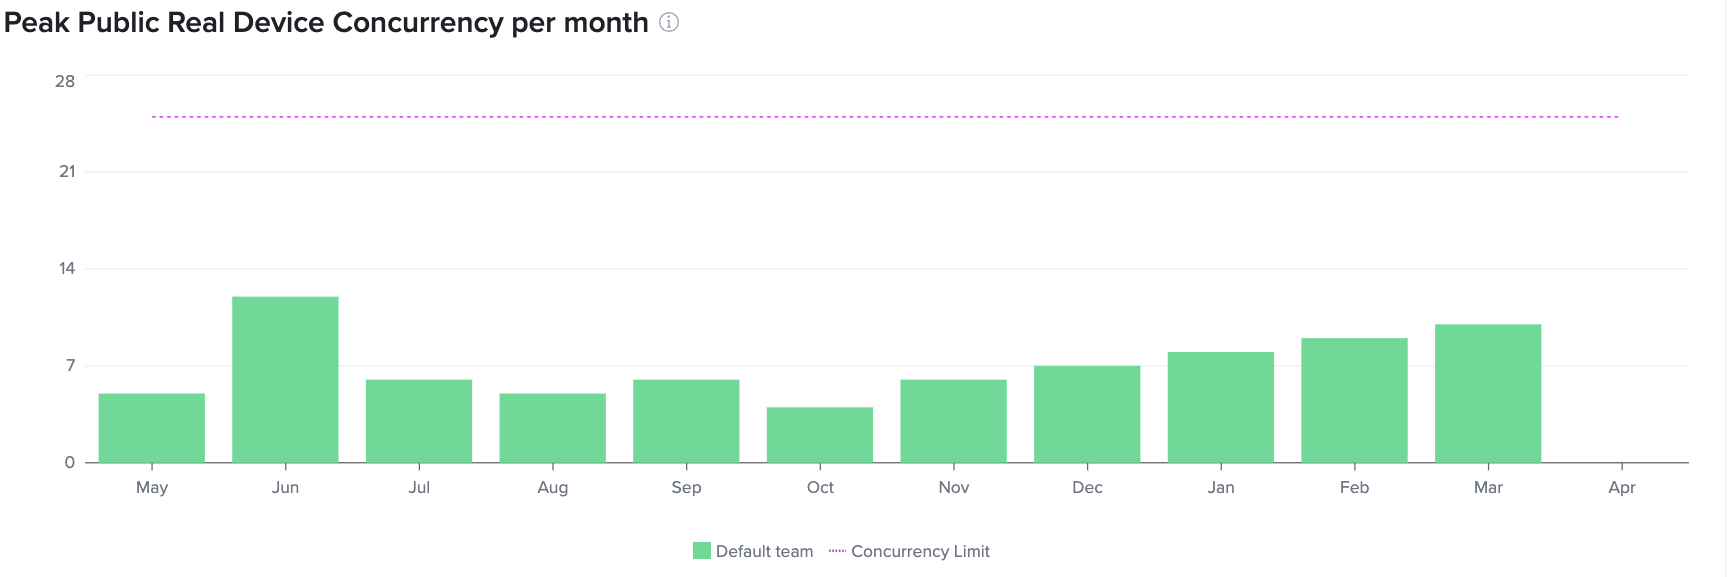The image size is (1728, 577).
Task: Click the Apr label on x-axis
Action: click(x=1622, y=487)
